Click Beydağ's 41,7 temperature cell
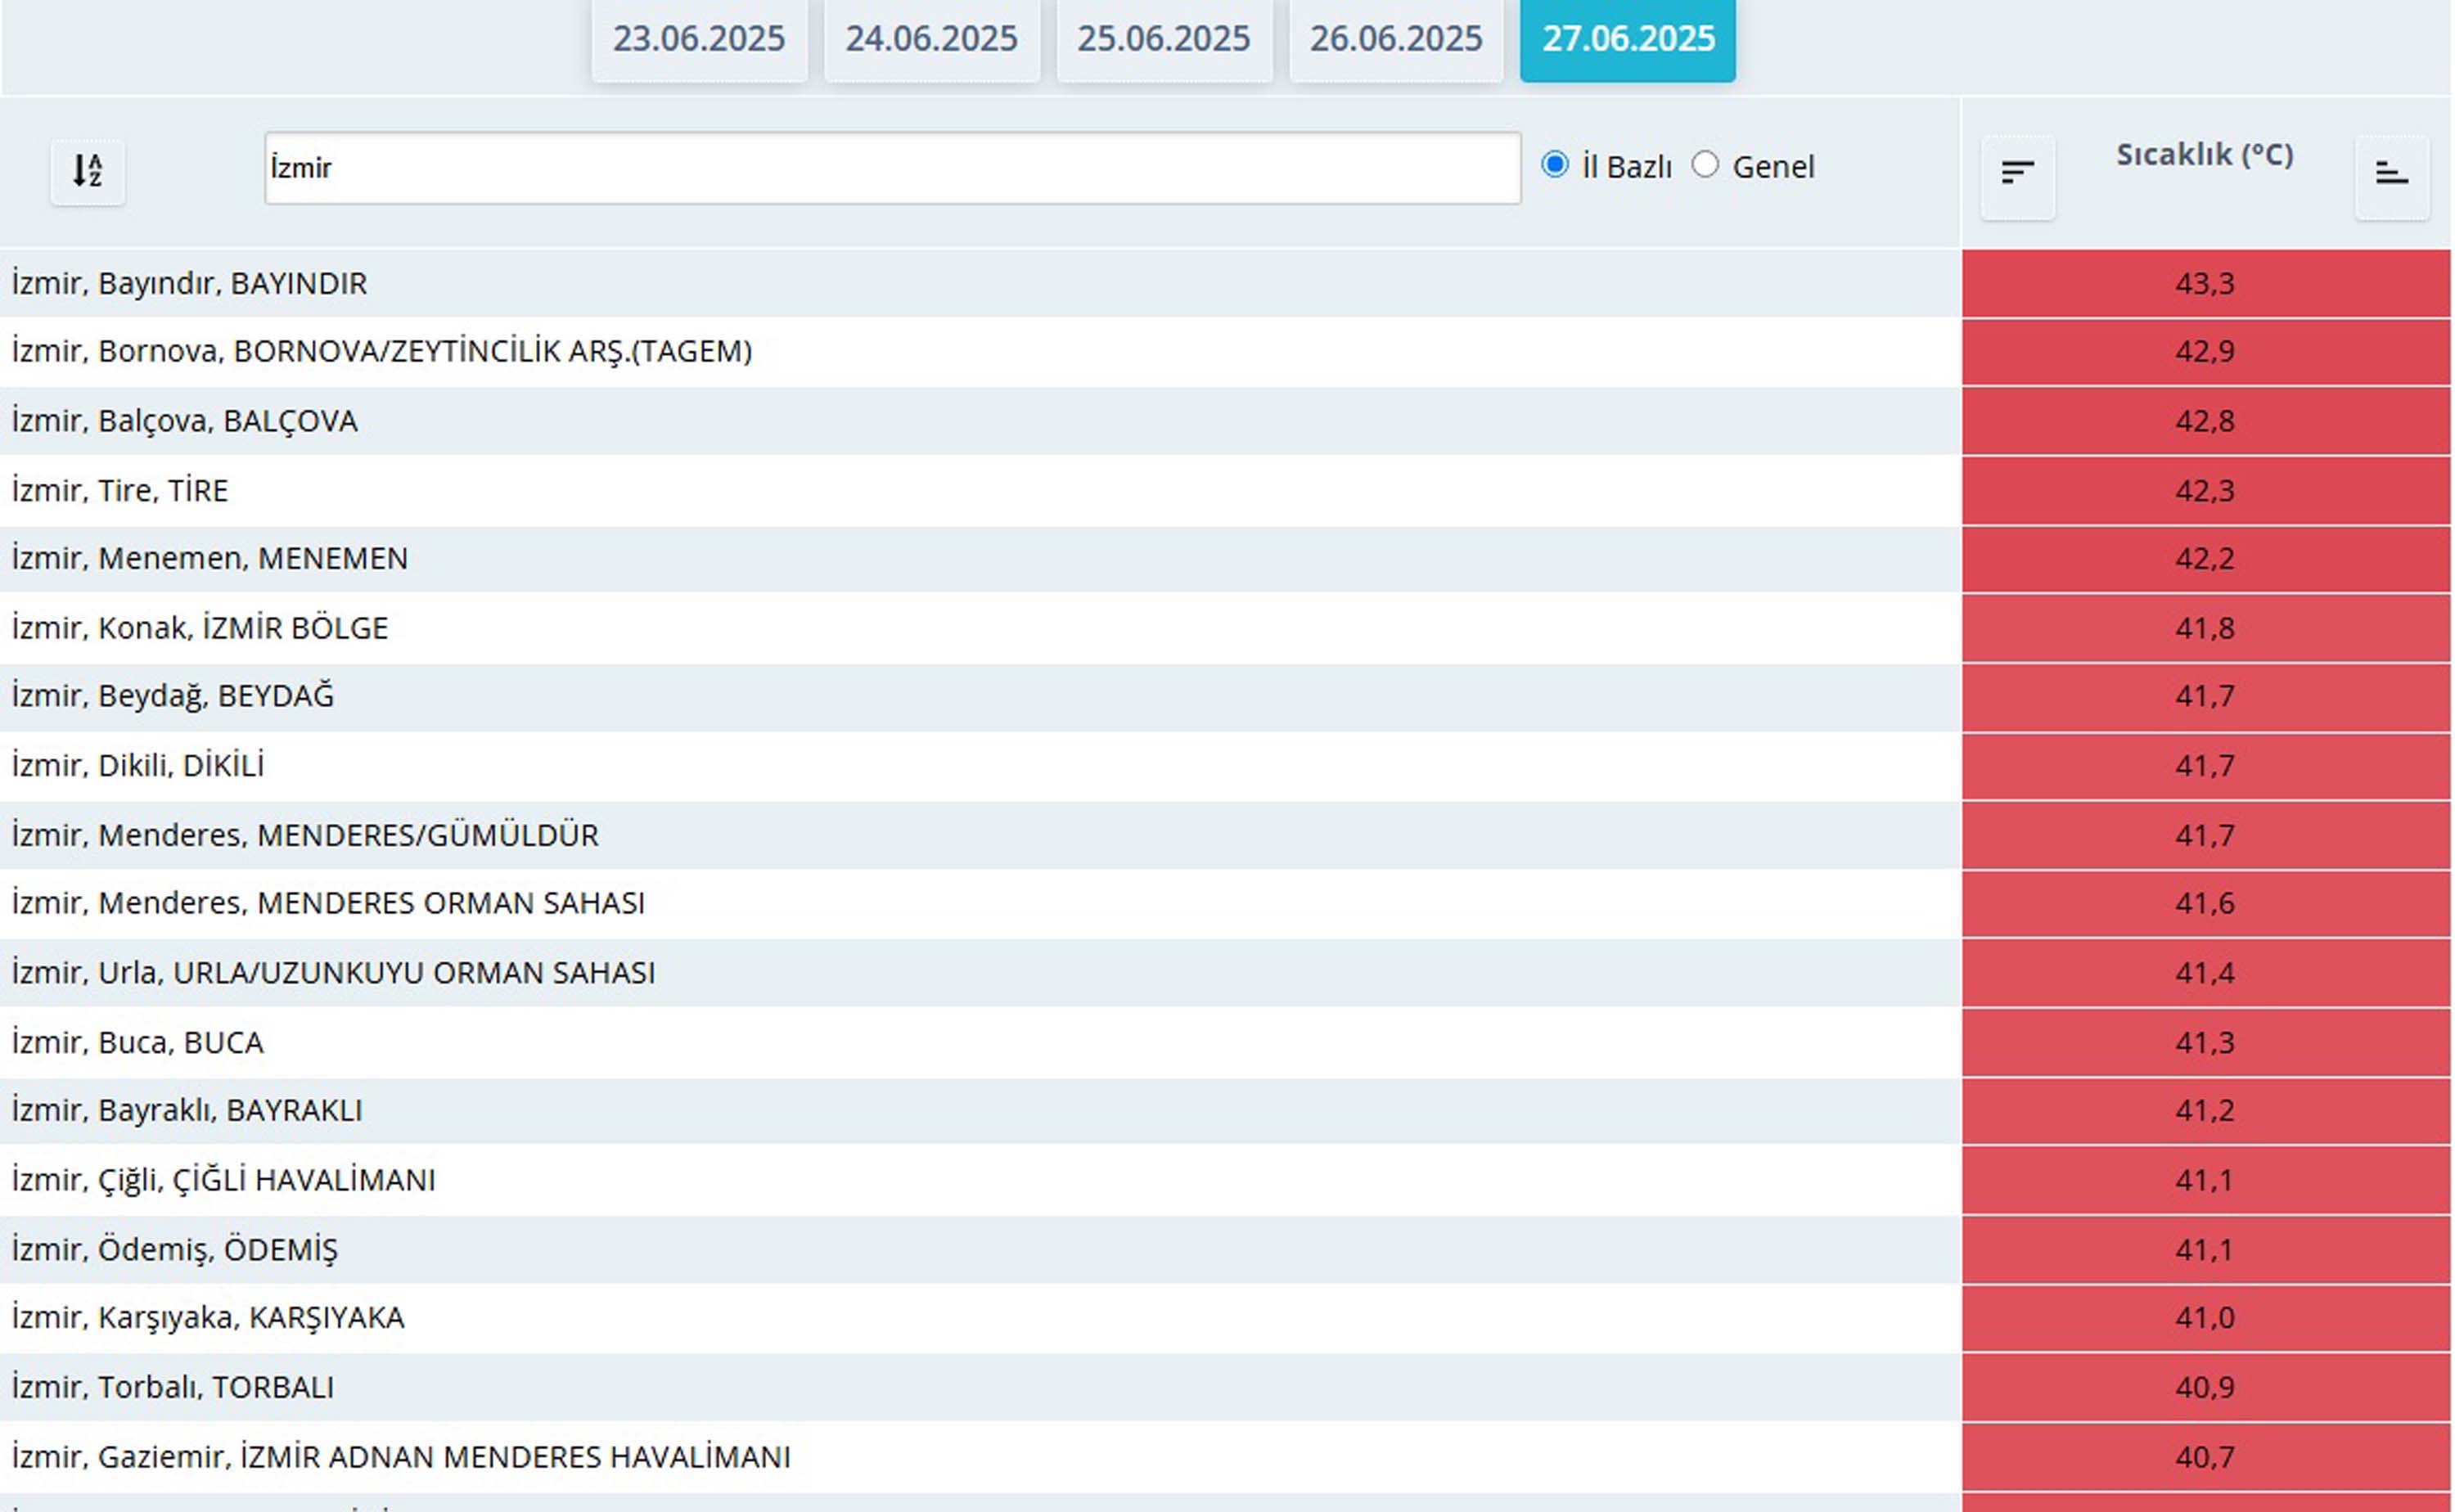The image size is (2455, 1512). (x=2205, y=697)
